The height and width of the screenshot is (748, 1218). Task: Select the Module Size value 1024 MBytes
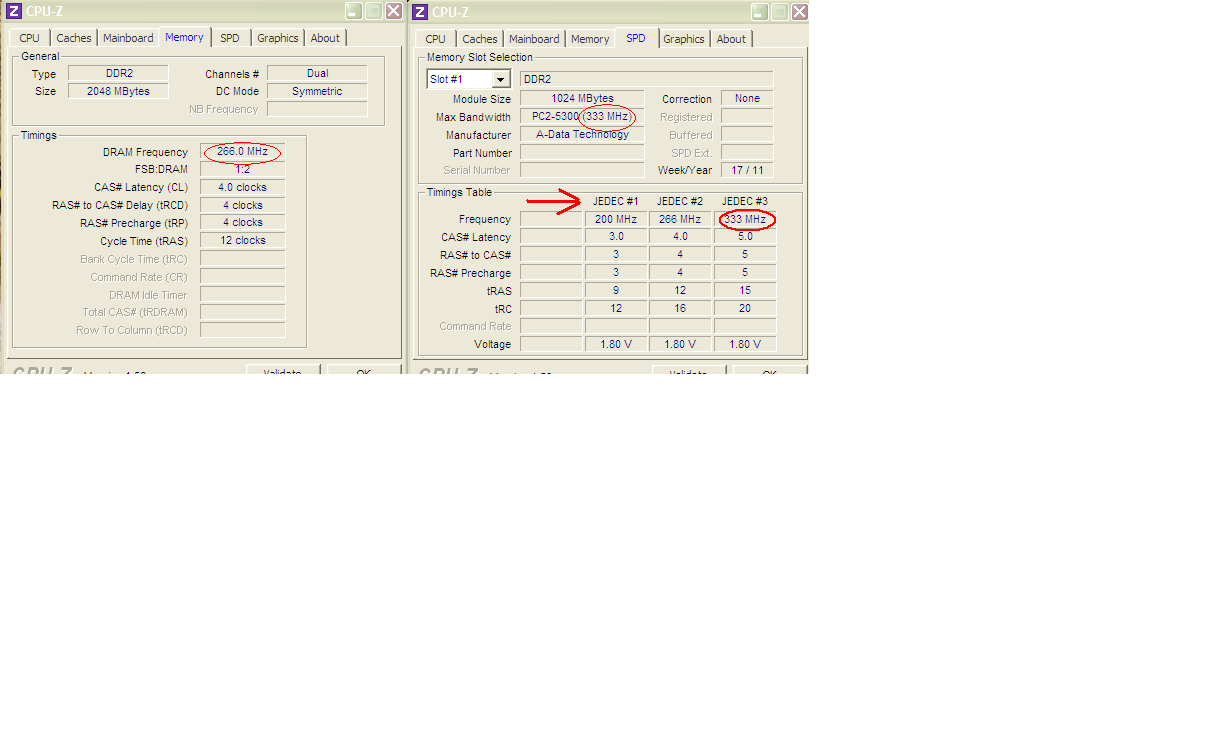click(x=582, y=99)
